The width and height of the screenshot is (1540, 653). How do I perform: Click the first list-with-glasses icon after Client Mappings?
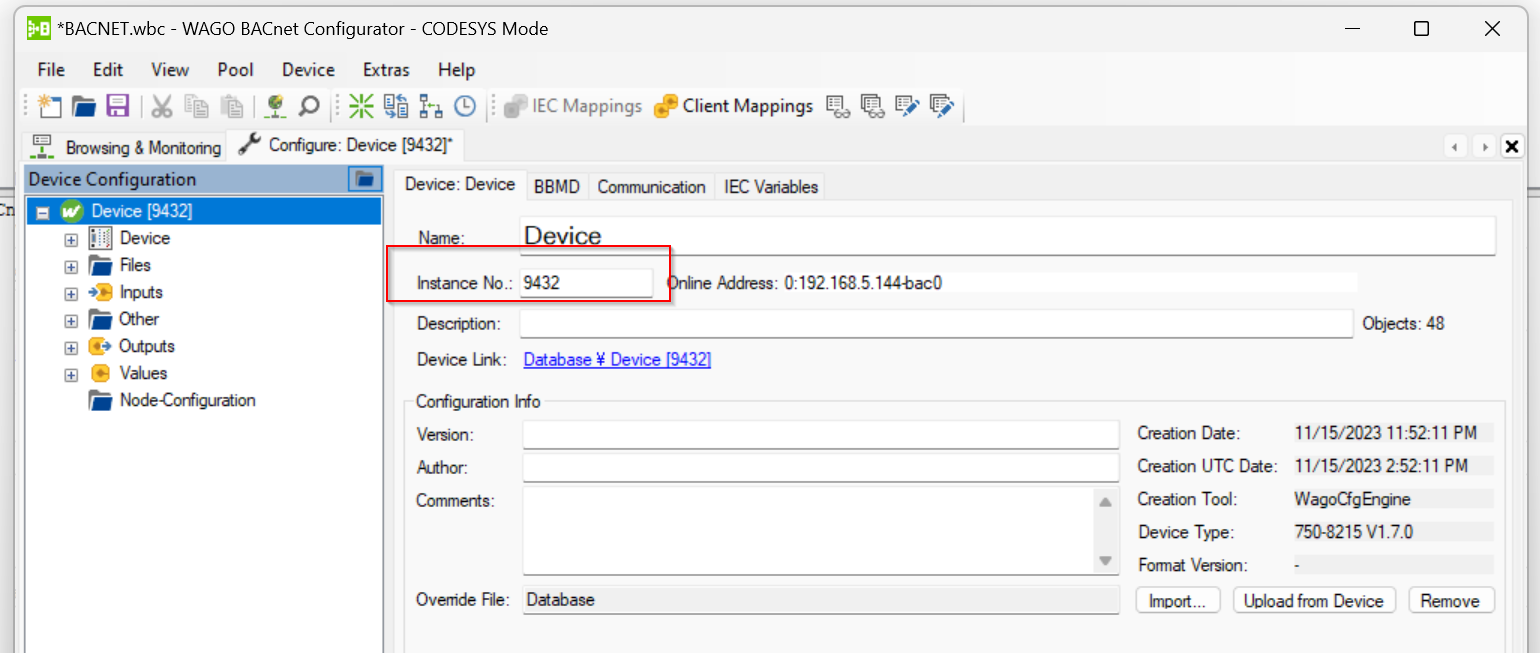pos(838,105)
